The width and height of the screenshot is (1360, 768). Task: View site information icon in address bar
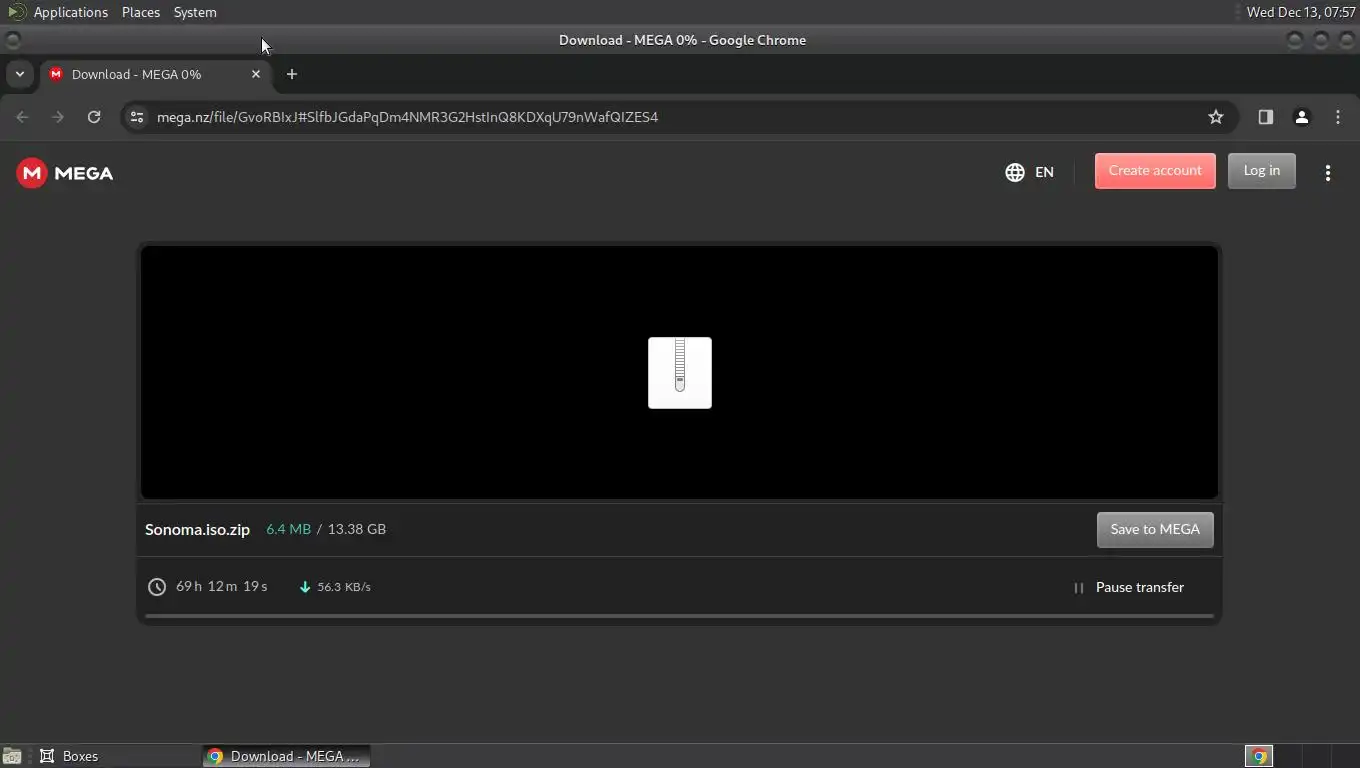pos(137,117)
